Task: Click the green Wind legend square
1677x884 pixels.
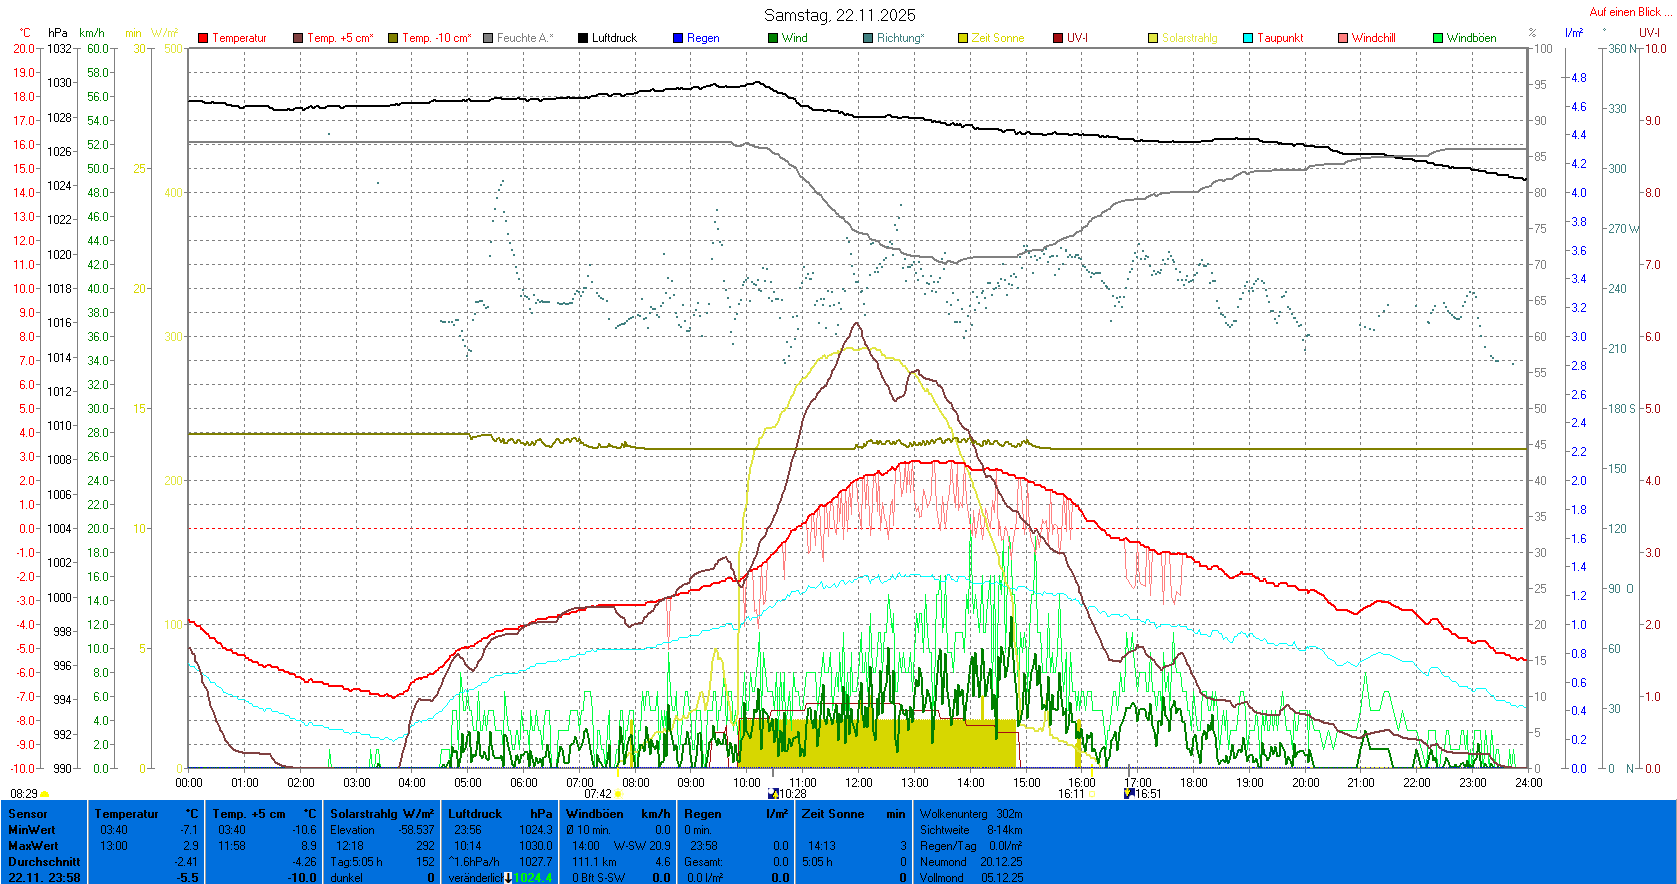Action: (x=773, y=38)
